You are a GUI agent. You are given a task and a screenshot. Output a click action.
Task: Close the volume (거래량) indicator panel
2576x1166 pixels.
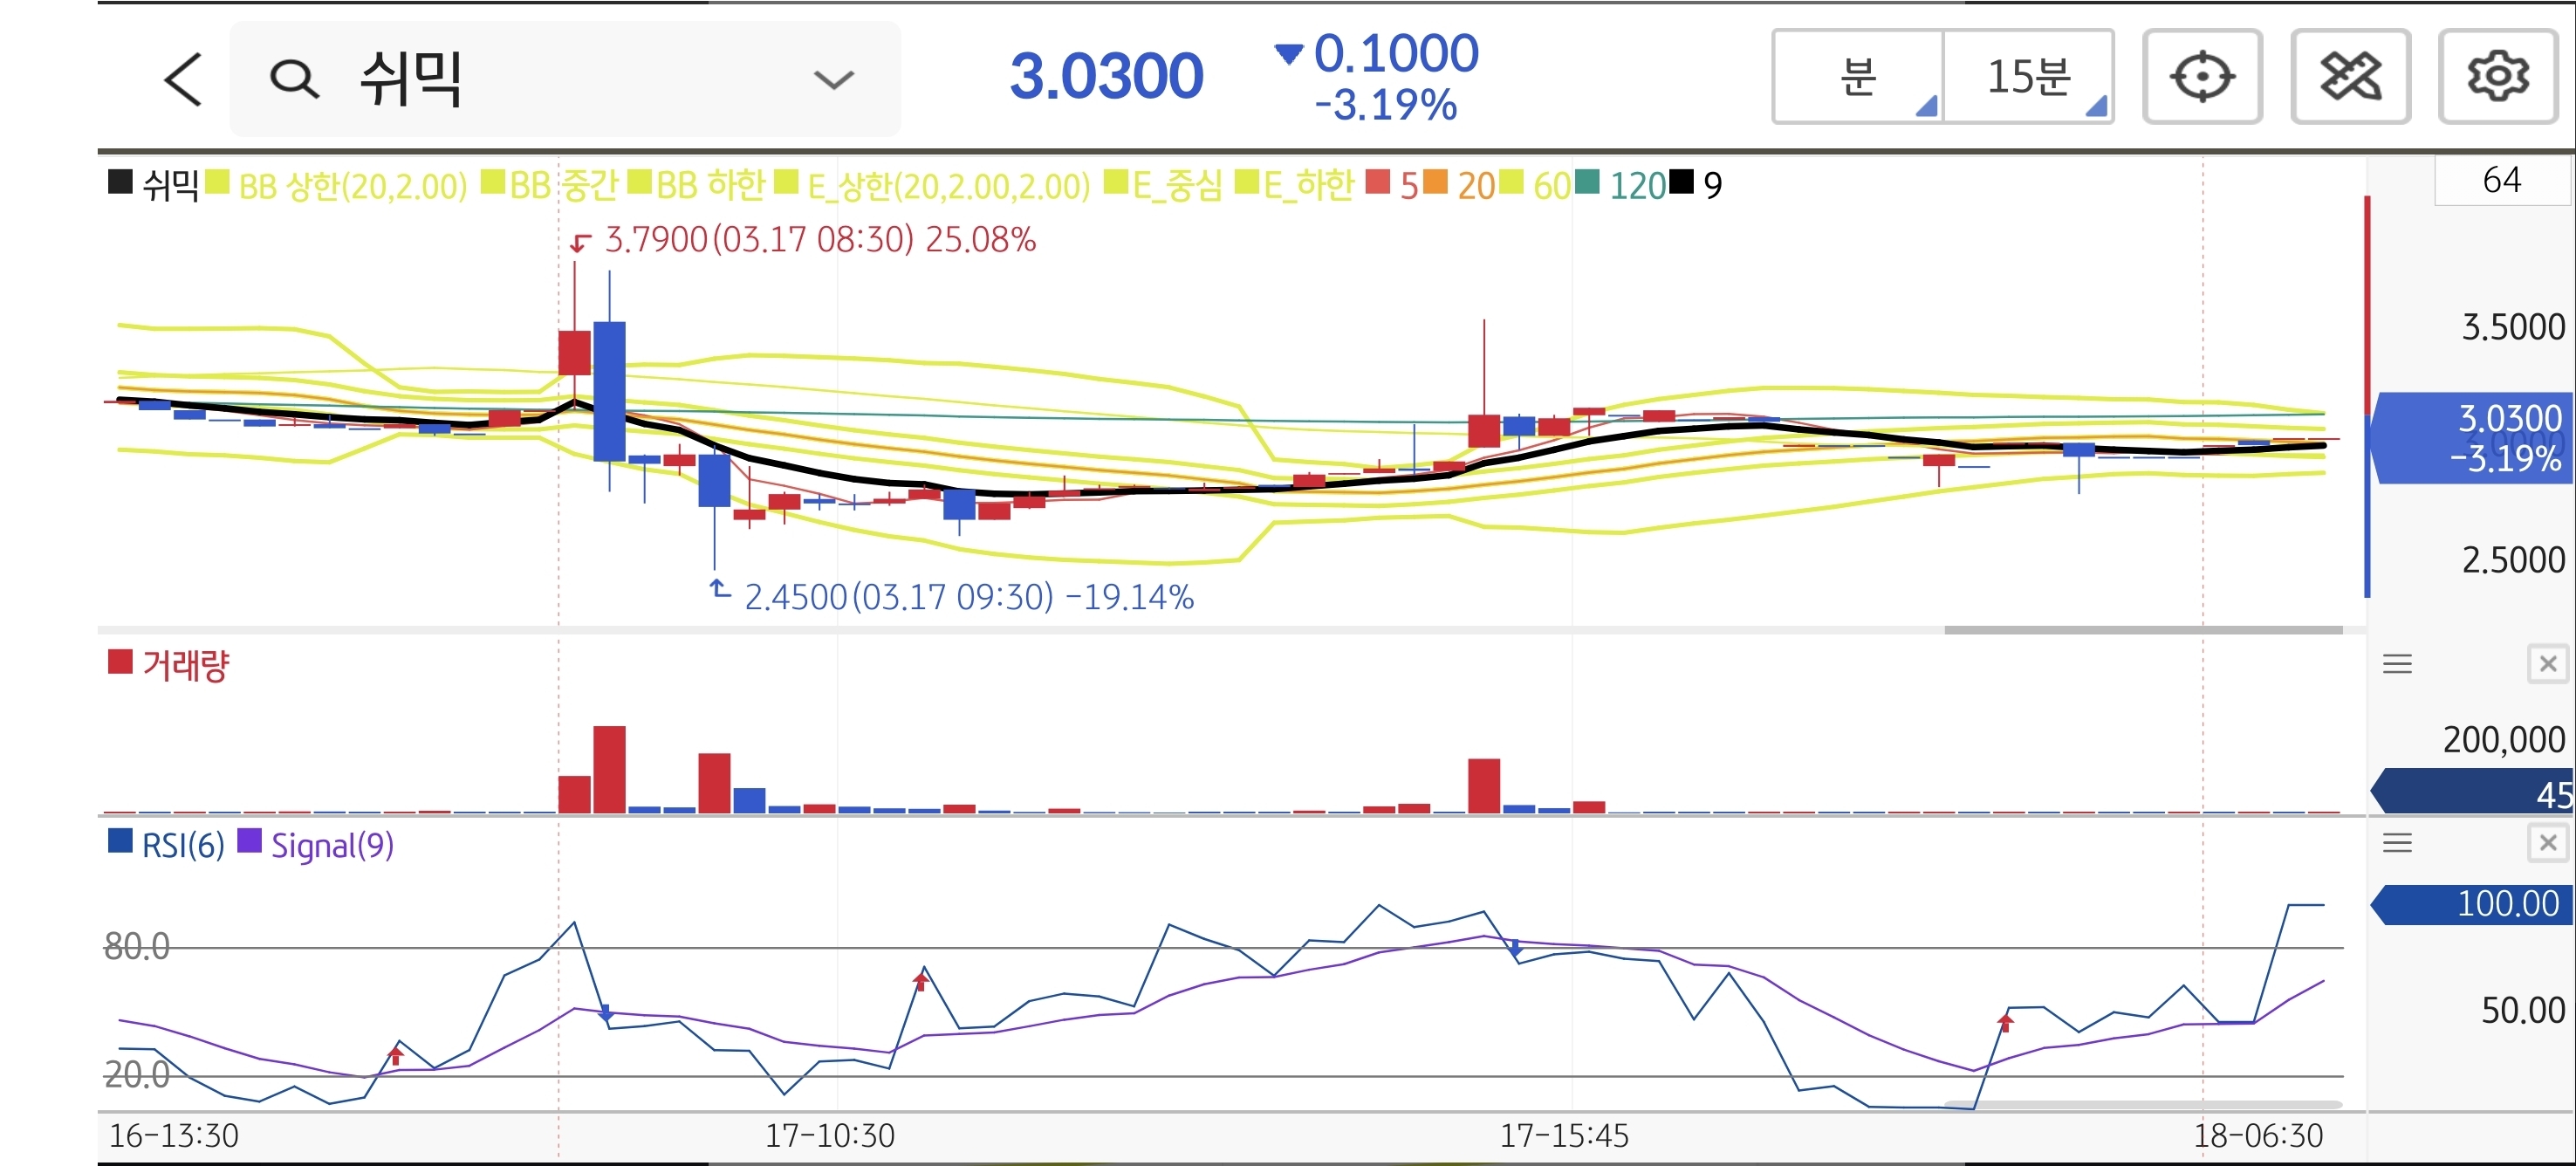click(x=2547, y=664)
